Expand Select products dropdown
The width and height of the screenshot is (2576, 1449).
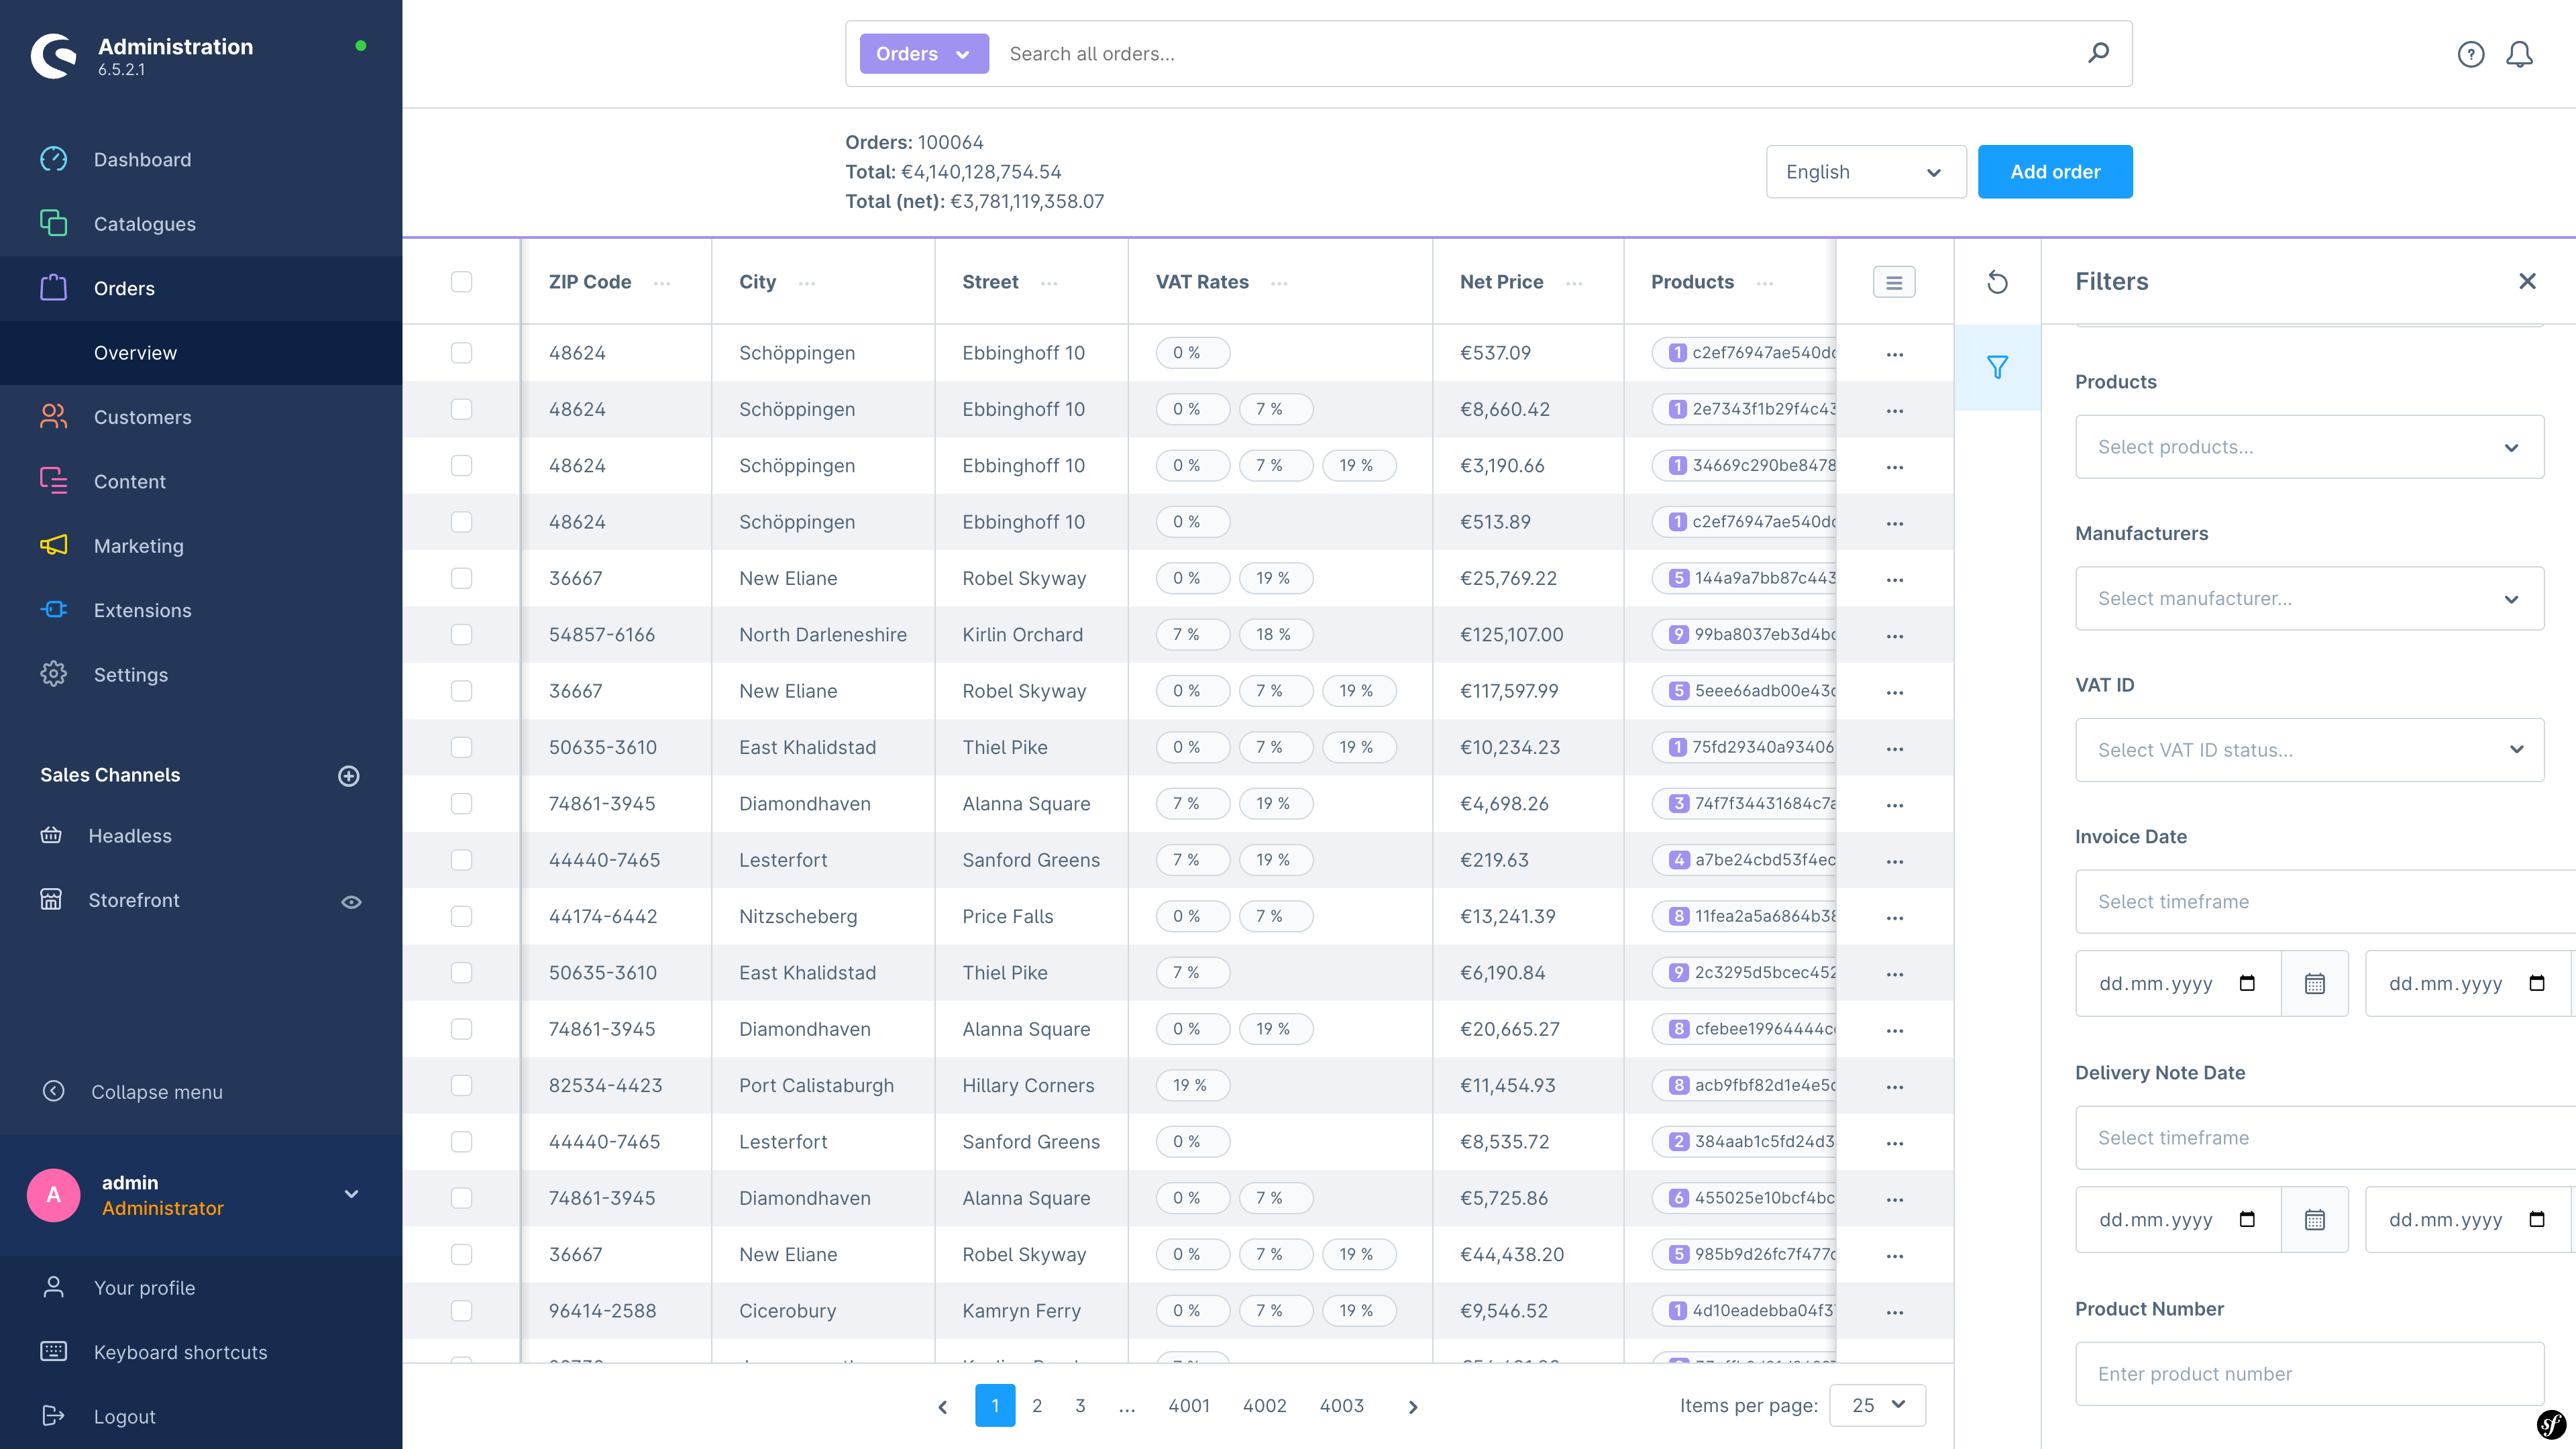click(2309, 447)
